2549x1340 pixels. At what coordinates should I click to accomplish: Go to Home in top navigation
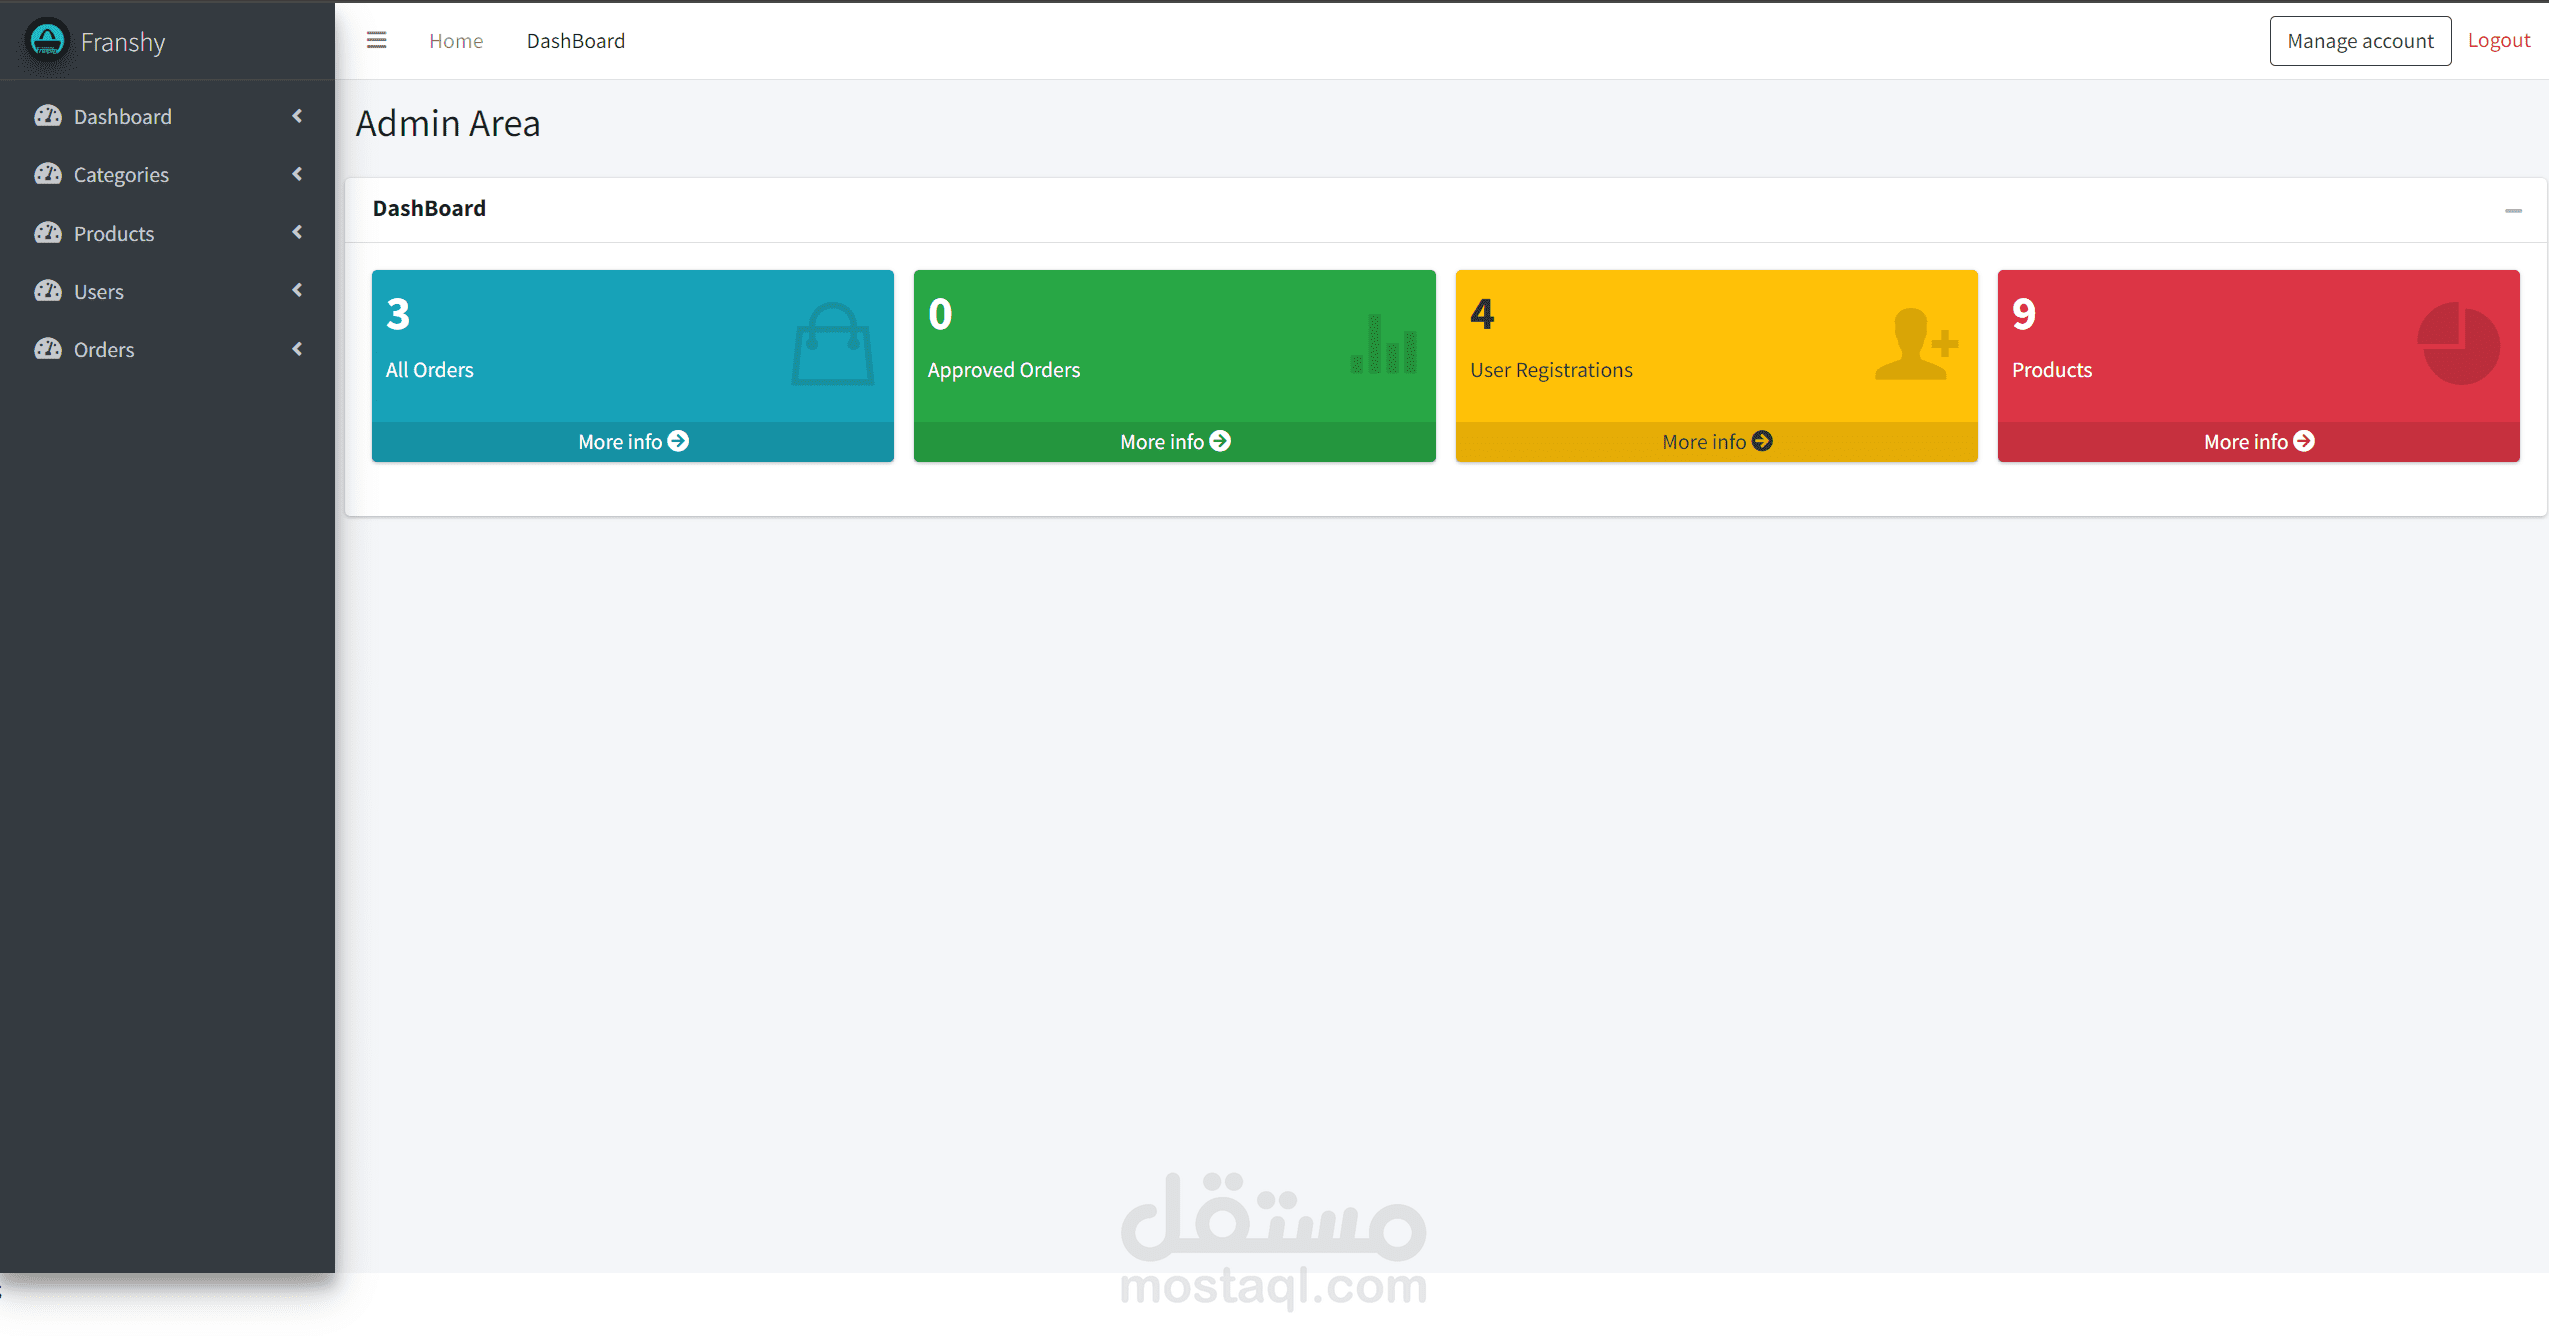(456, 41)
